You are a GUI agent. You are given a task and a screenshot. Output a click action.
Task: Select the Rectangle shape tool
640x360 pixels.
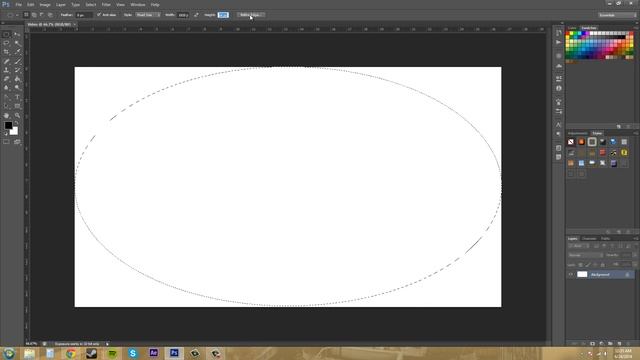(17, 106)
